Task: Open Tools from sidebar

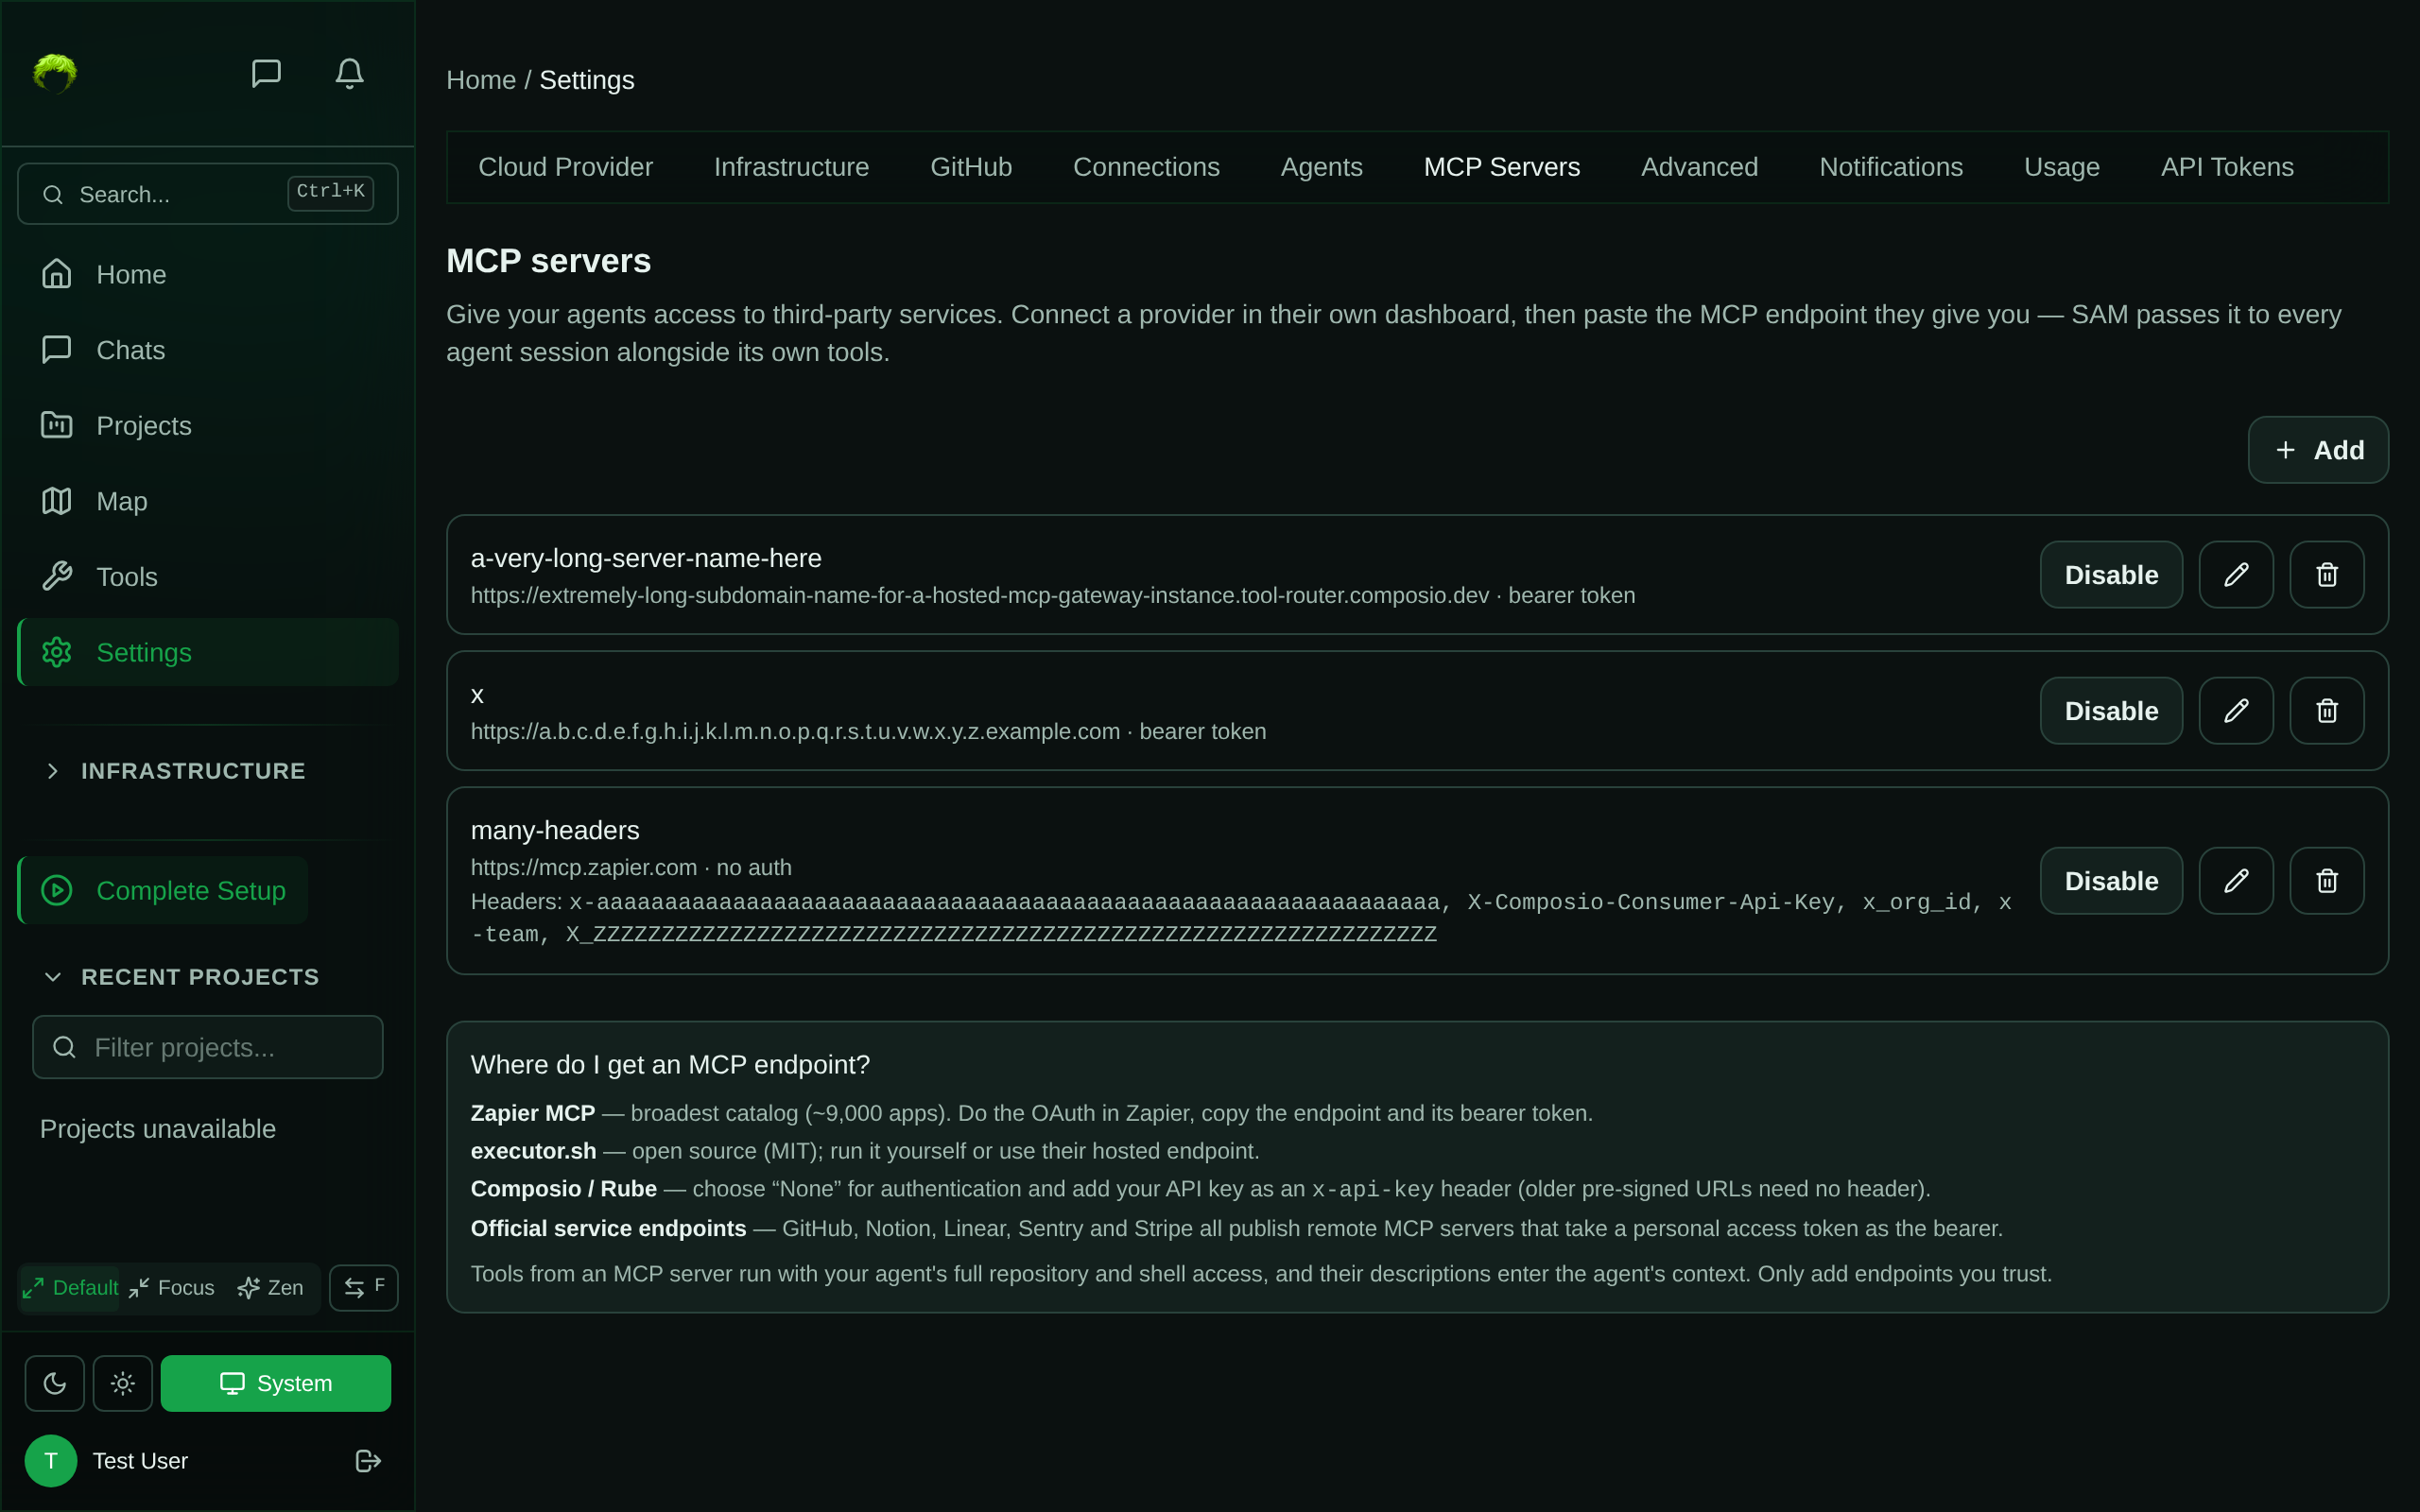Action: click(208, 576)
